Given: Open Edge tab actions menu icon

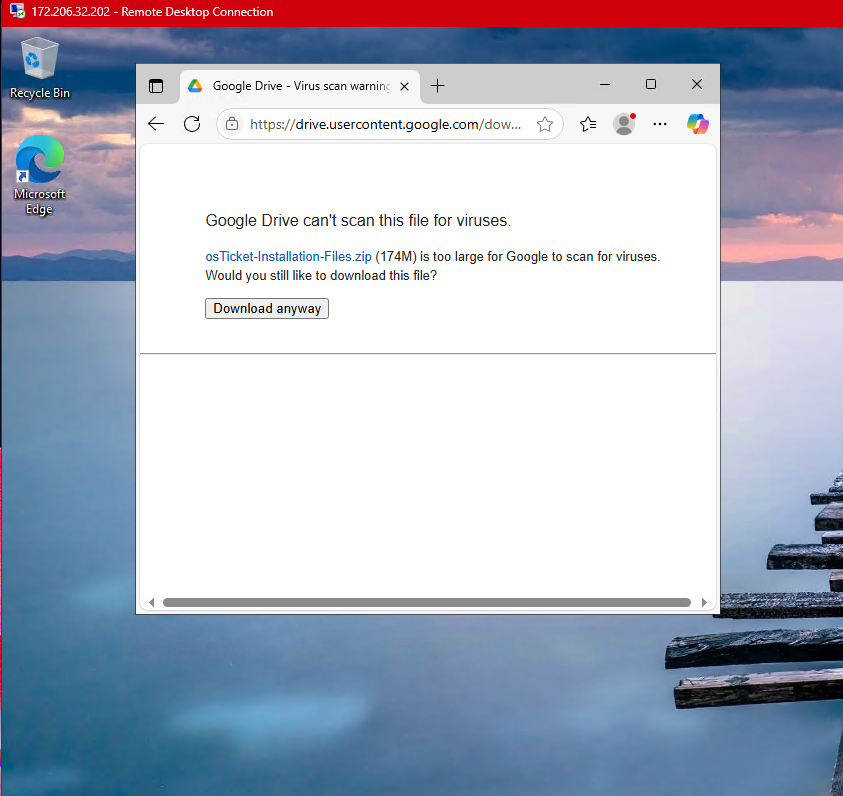Looking at the screenshot, I should coord(156,86).
